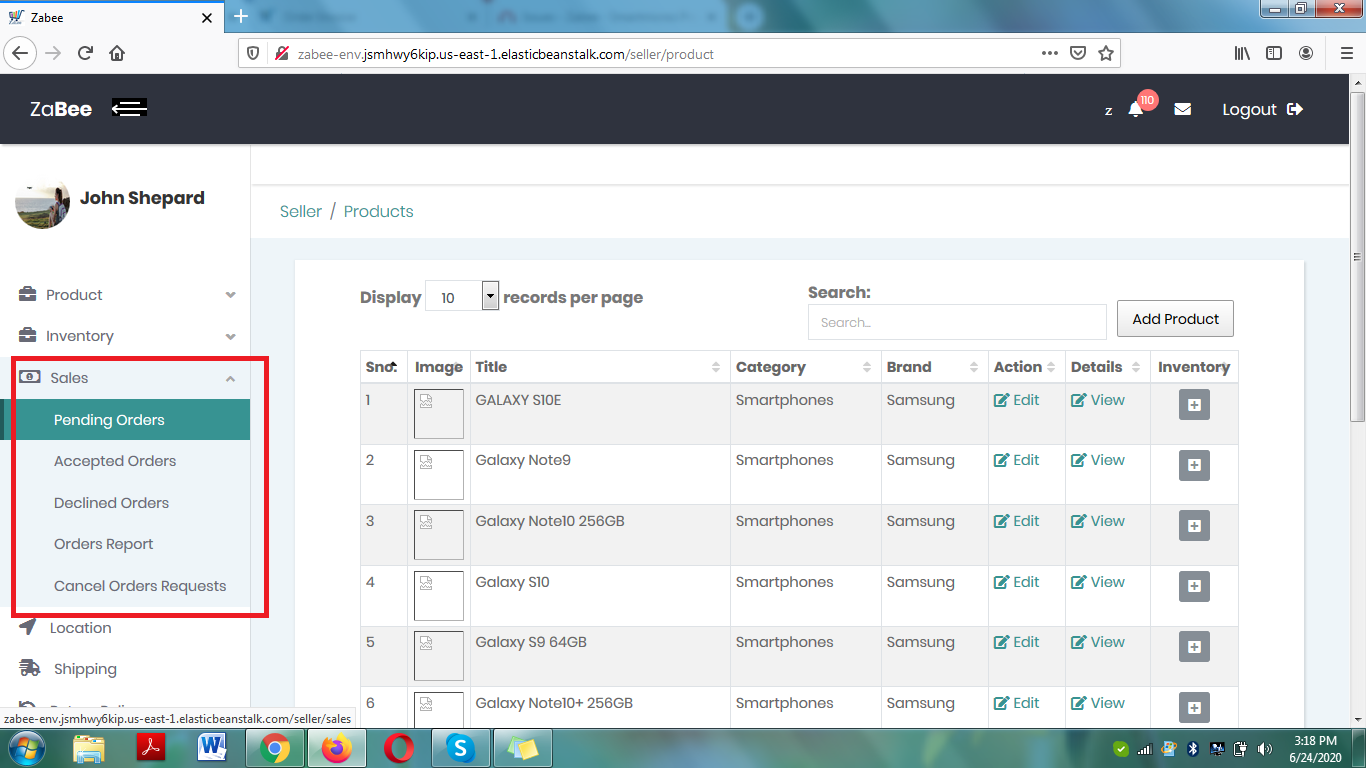
Task: Close the Zabee browser tab
Action: point(207,18)
